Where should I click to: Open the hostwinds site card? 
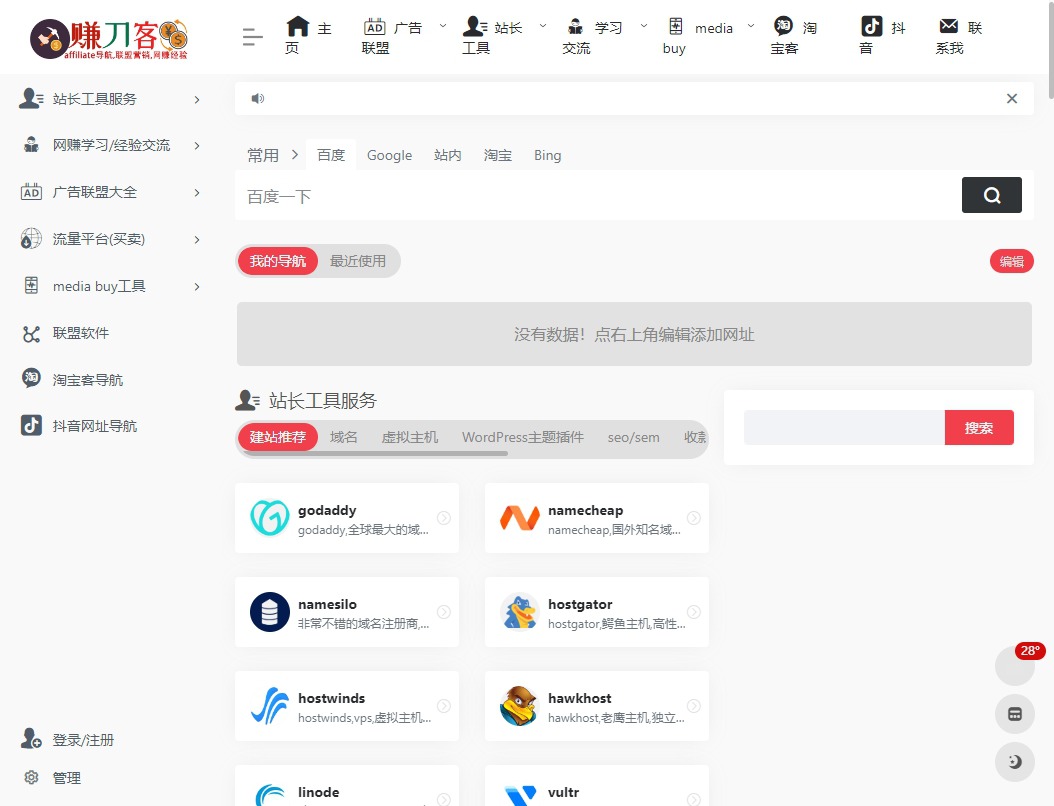coord(347,707)
